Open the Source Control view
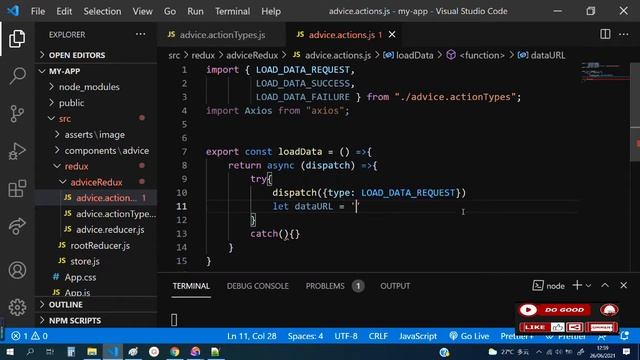Image resolution: width=640 pixels, height=360 pixels. (x=17, y=113)
